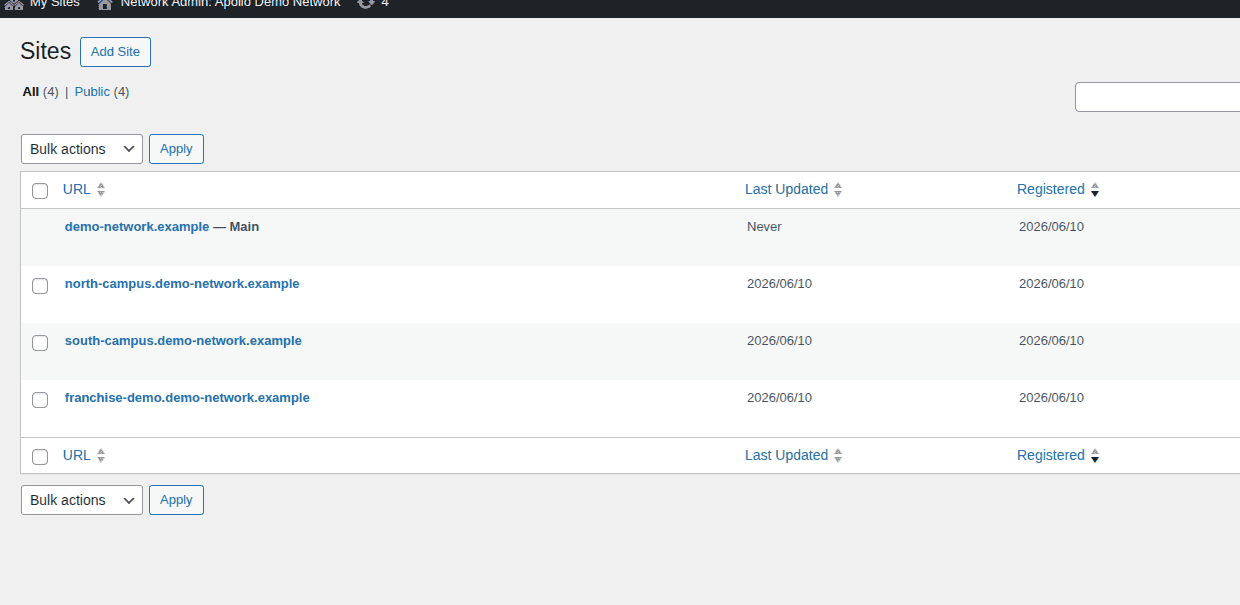Select the north-campus.demo-network.example checkbox

click(40, 286)
